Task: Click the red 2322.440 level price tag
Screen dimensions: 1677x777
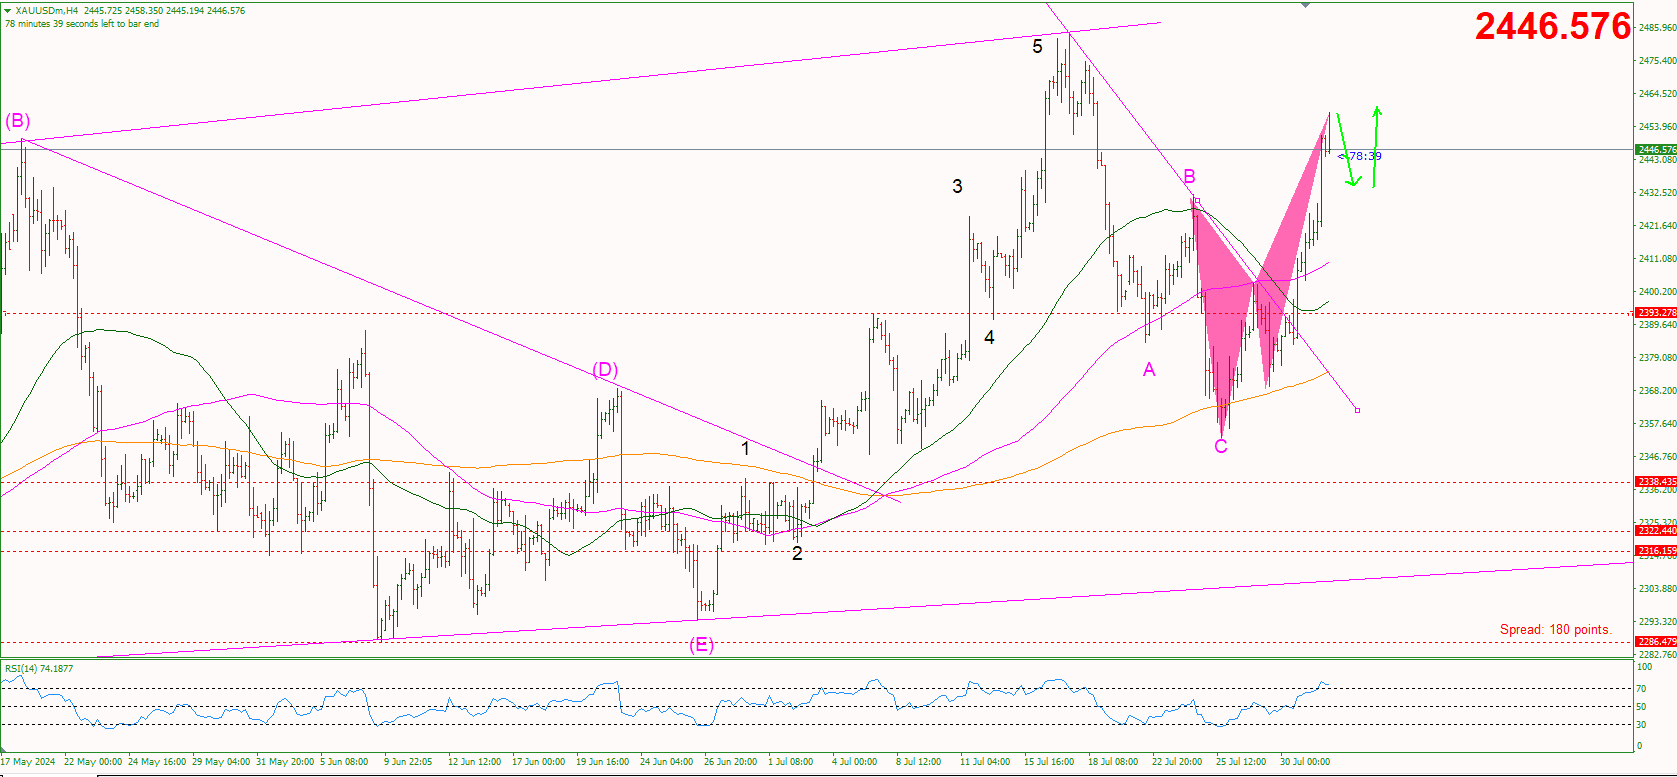Action: click(x=1656, y=531)
